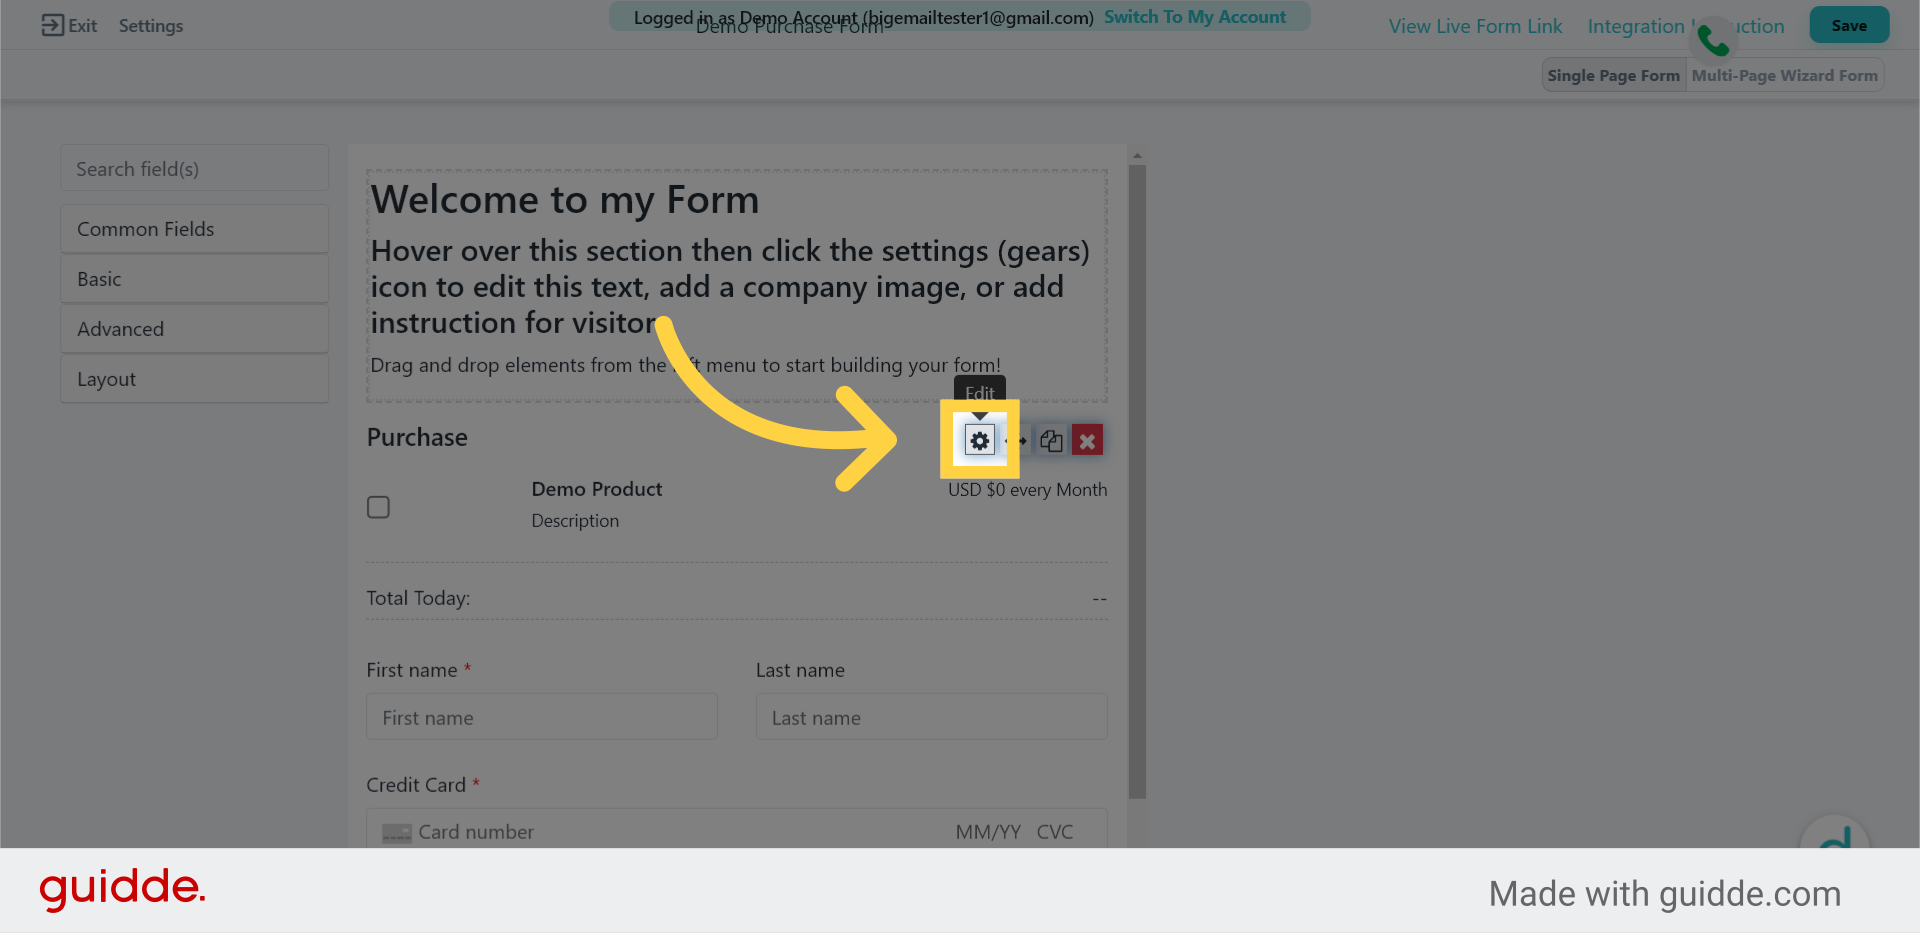Click the First name input field
Viewport: 1920px width, 933px height.
542,717
